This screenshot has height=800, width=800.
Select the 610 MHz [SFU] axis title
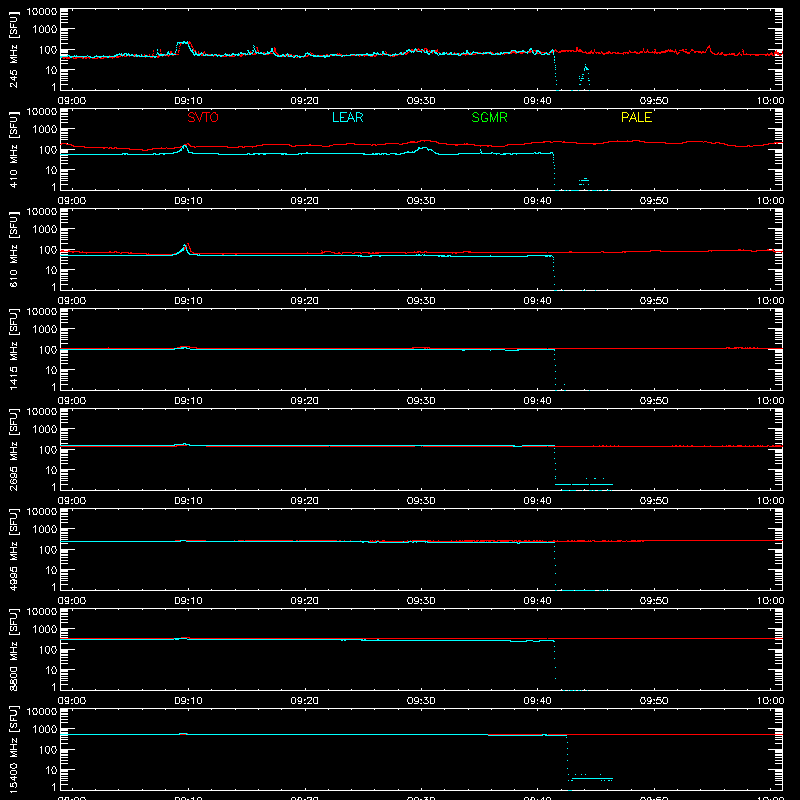click(14, 249)
